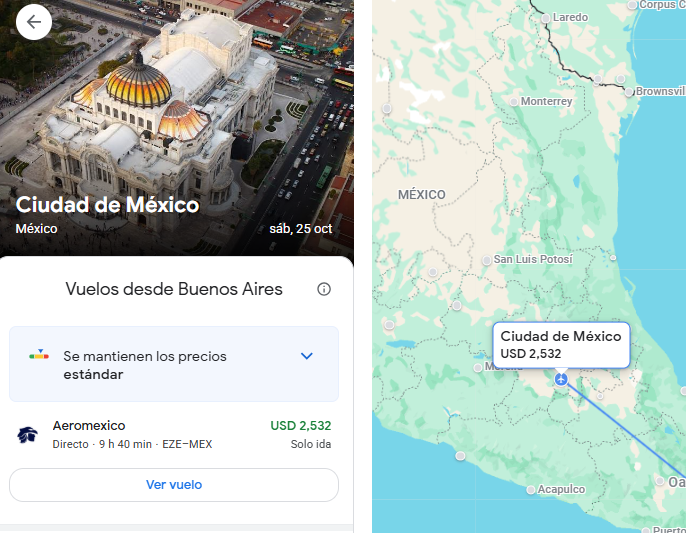Click the Aeromexico flight name
The height and width of the screenshot is (533, 686).
click(x=89, y=425)
